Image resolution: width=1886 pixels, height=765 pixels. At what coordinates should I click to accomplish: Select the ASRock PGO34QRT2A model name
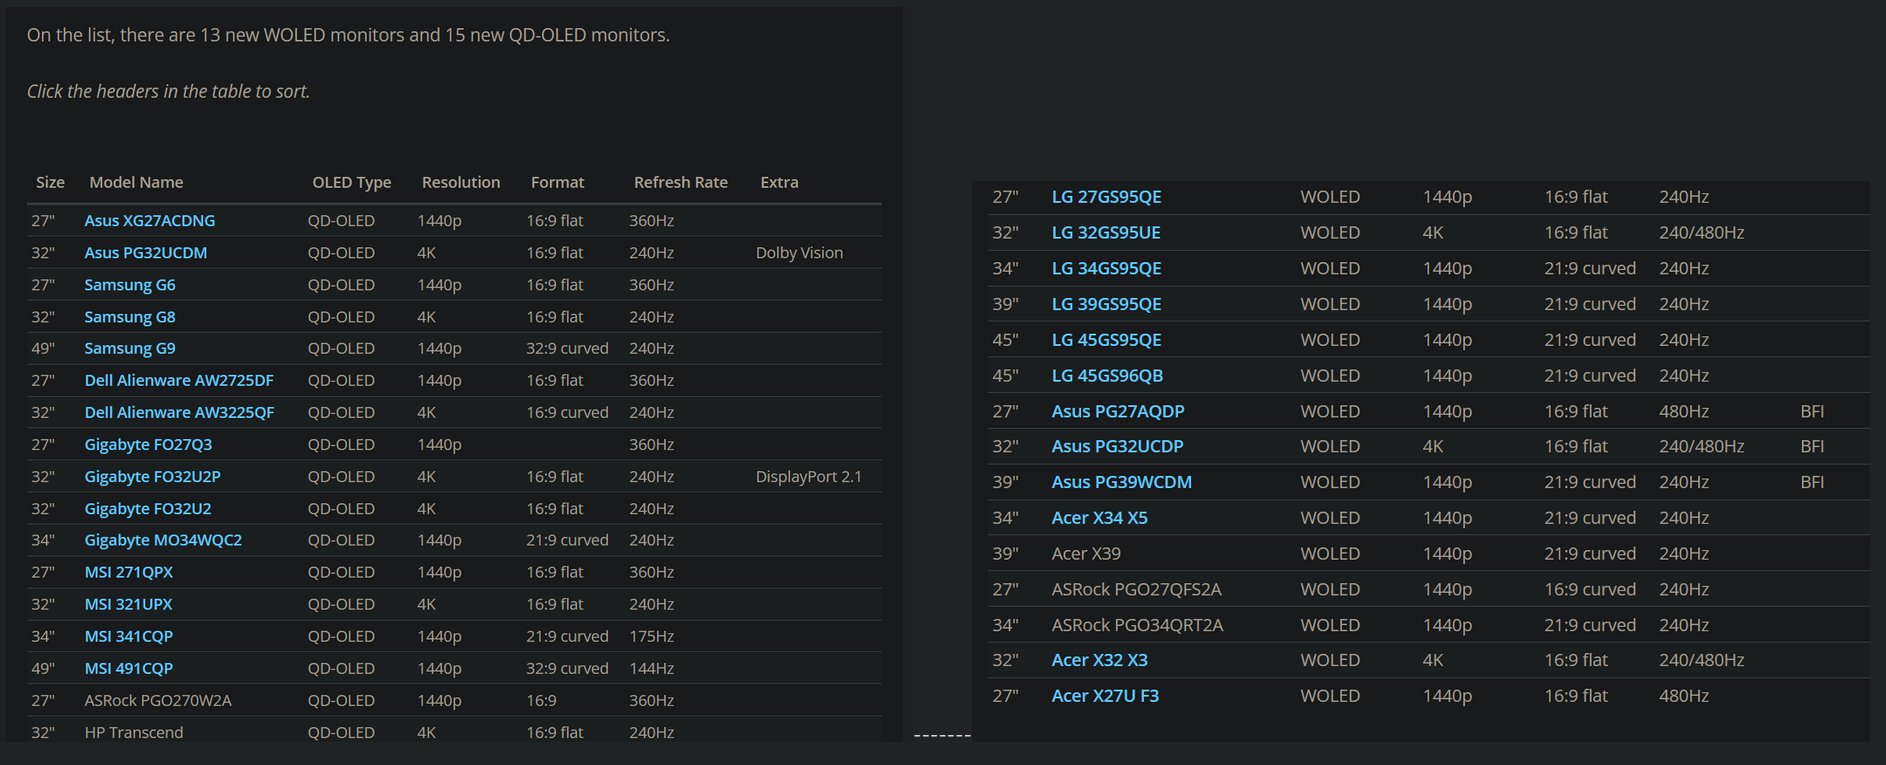[1137, 625]
